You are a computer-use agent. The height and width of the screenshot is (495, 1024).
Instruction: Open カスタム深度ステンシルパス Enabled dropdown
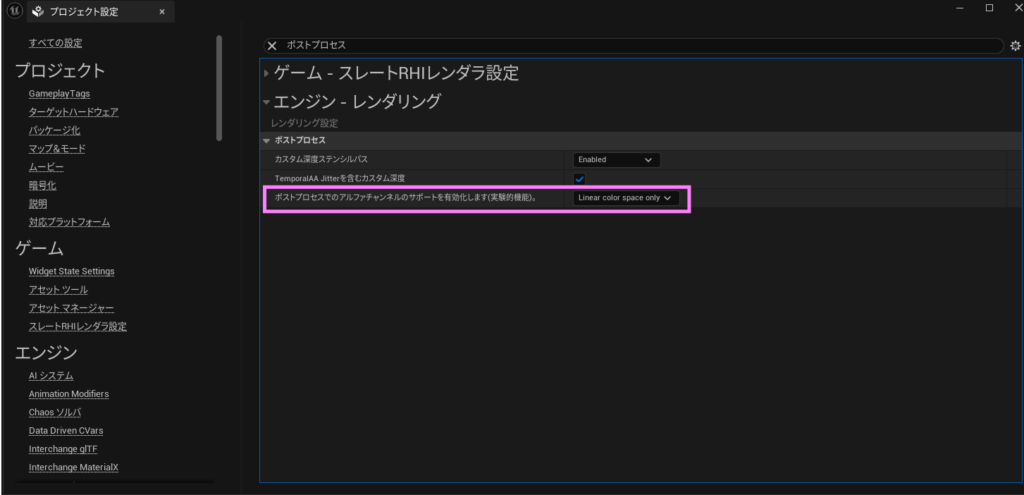(x=616, y=159)
